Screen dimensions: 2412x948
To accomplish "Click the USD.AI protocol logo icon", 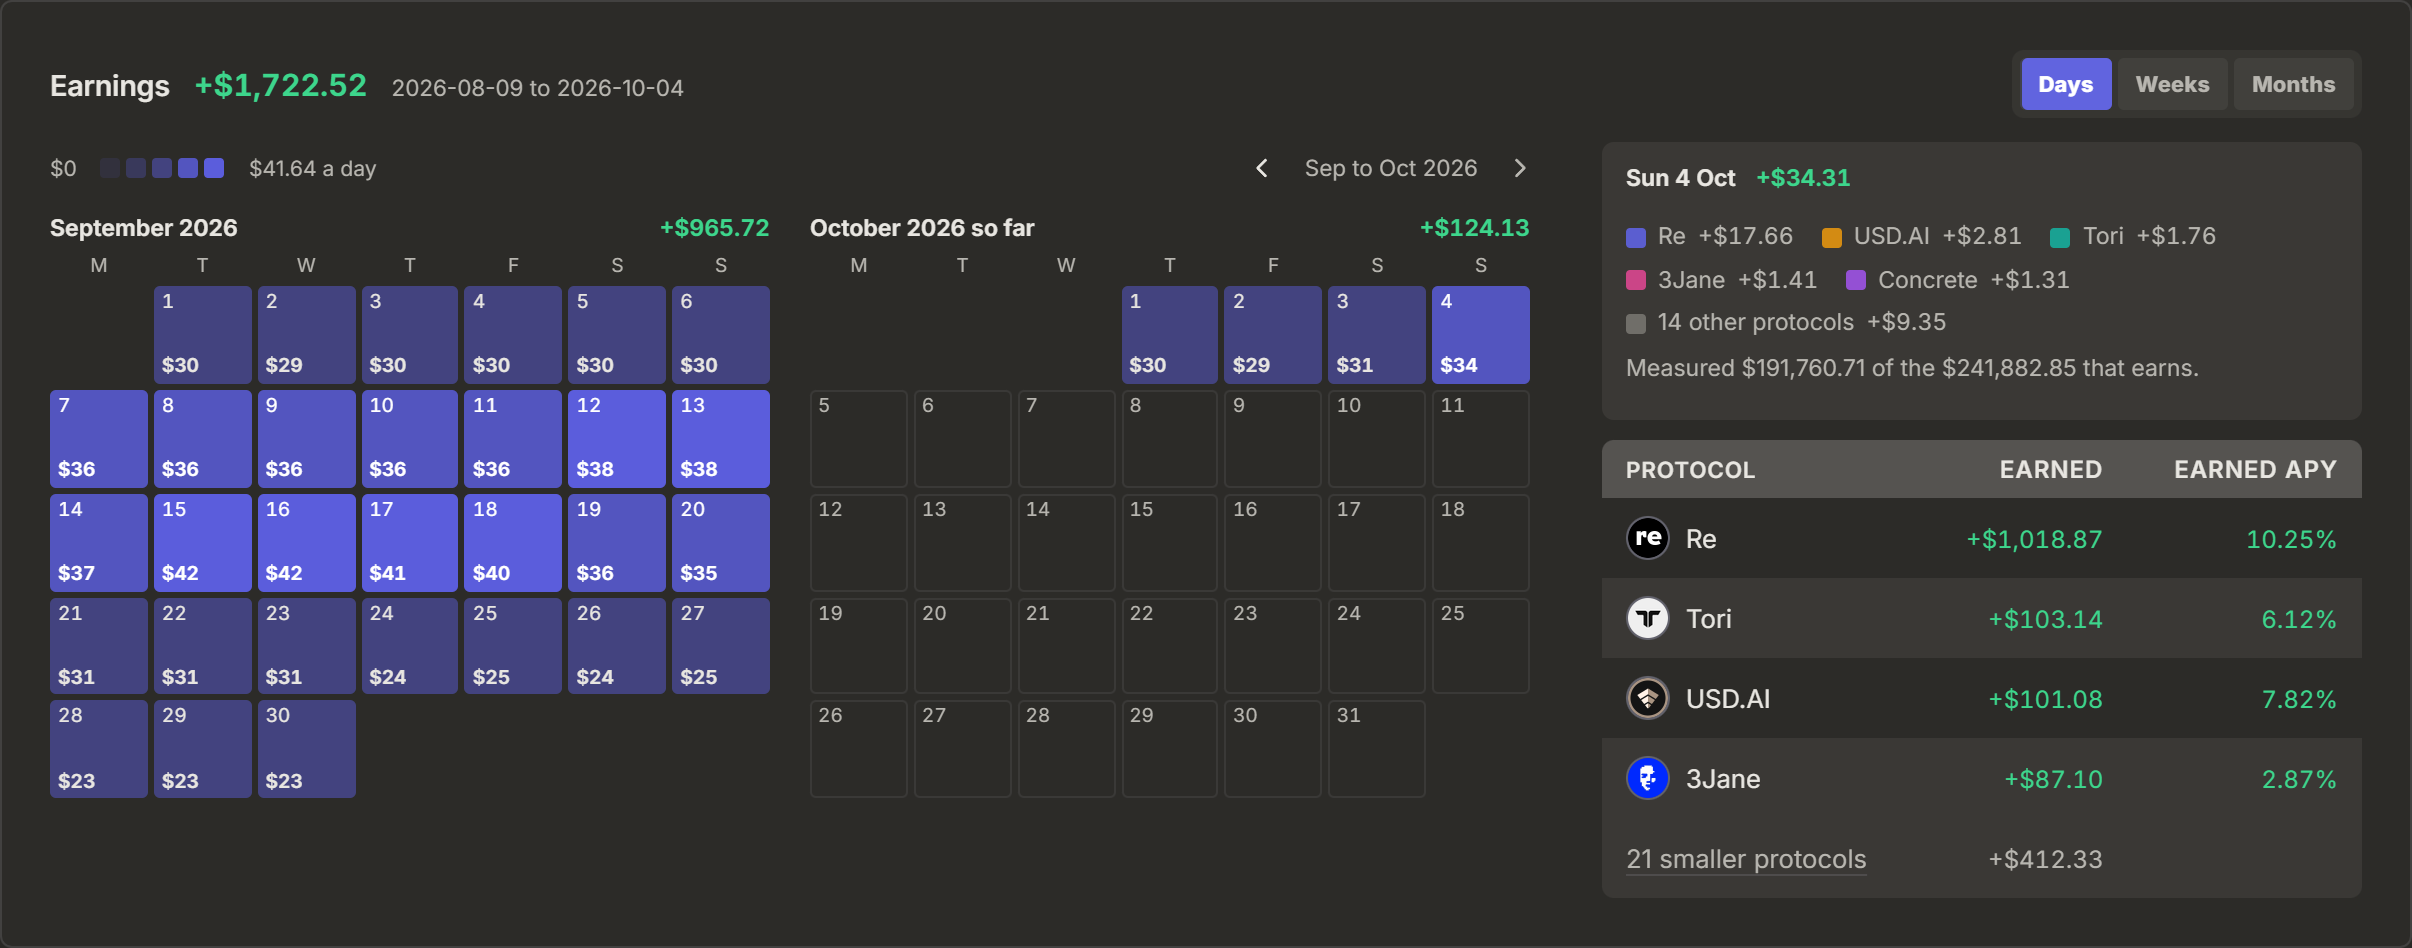I will pos(1648,698).
